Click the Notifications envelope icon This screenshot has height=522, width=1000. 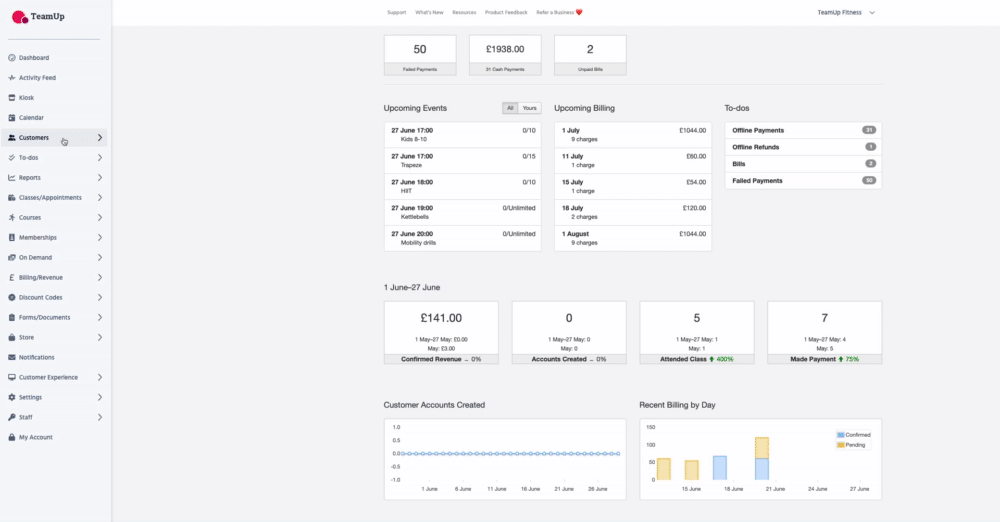click(x=11, y=357)
